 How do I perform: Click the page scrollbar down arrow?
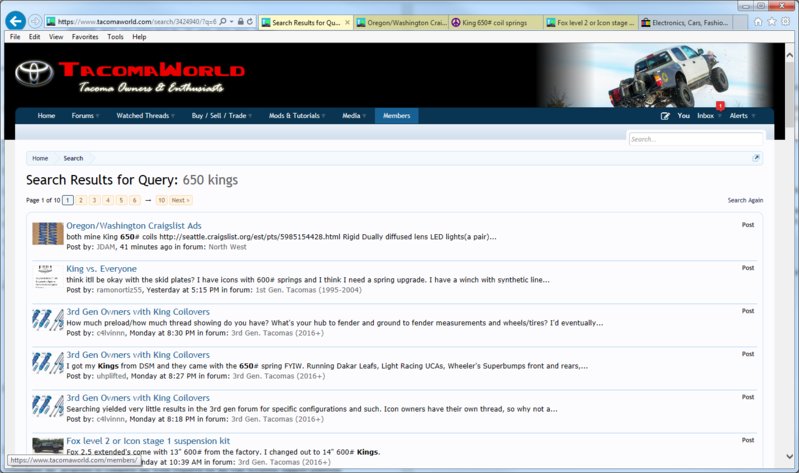pos(790,457)
